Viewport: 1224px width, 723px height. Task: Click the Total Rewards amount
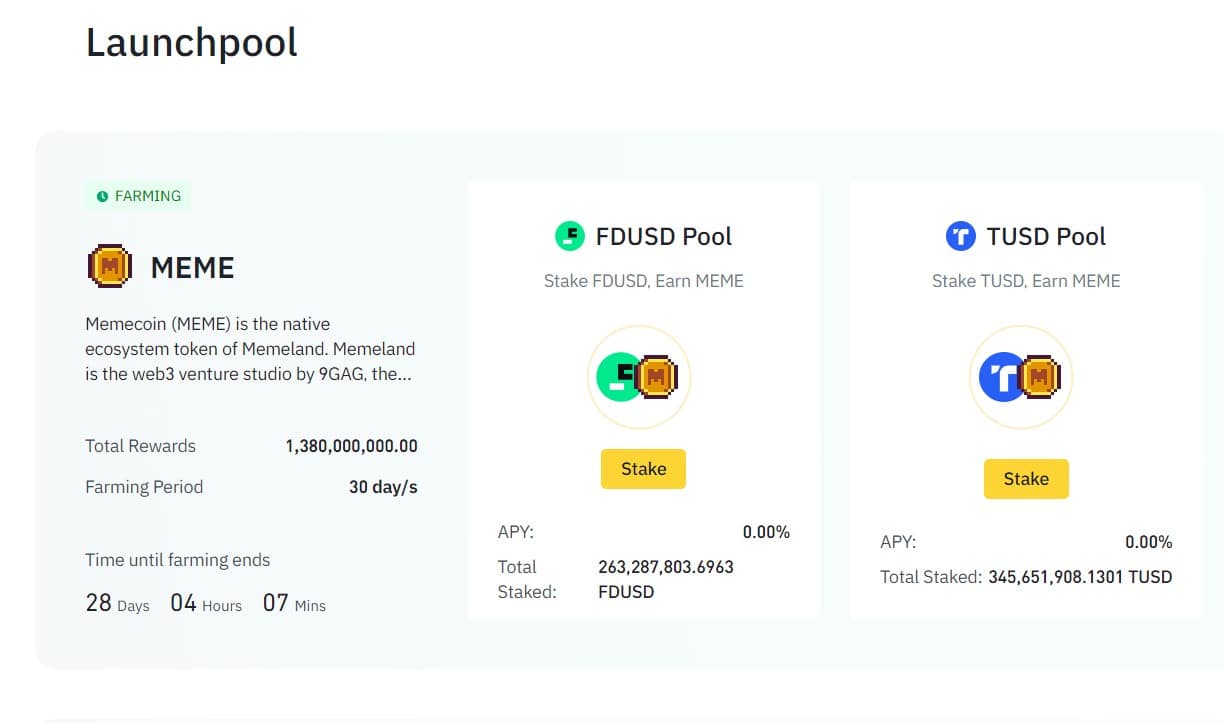[x=353, y=446]
